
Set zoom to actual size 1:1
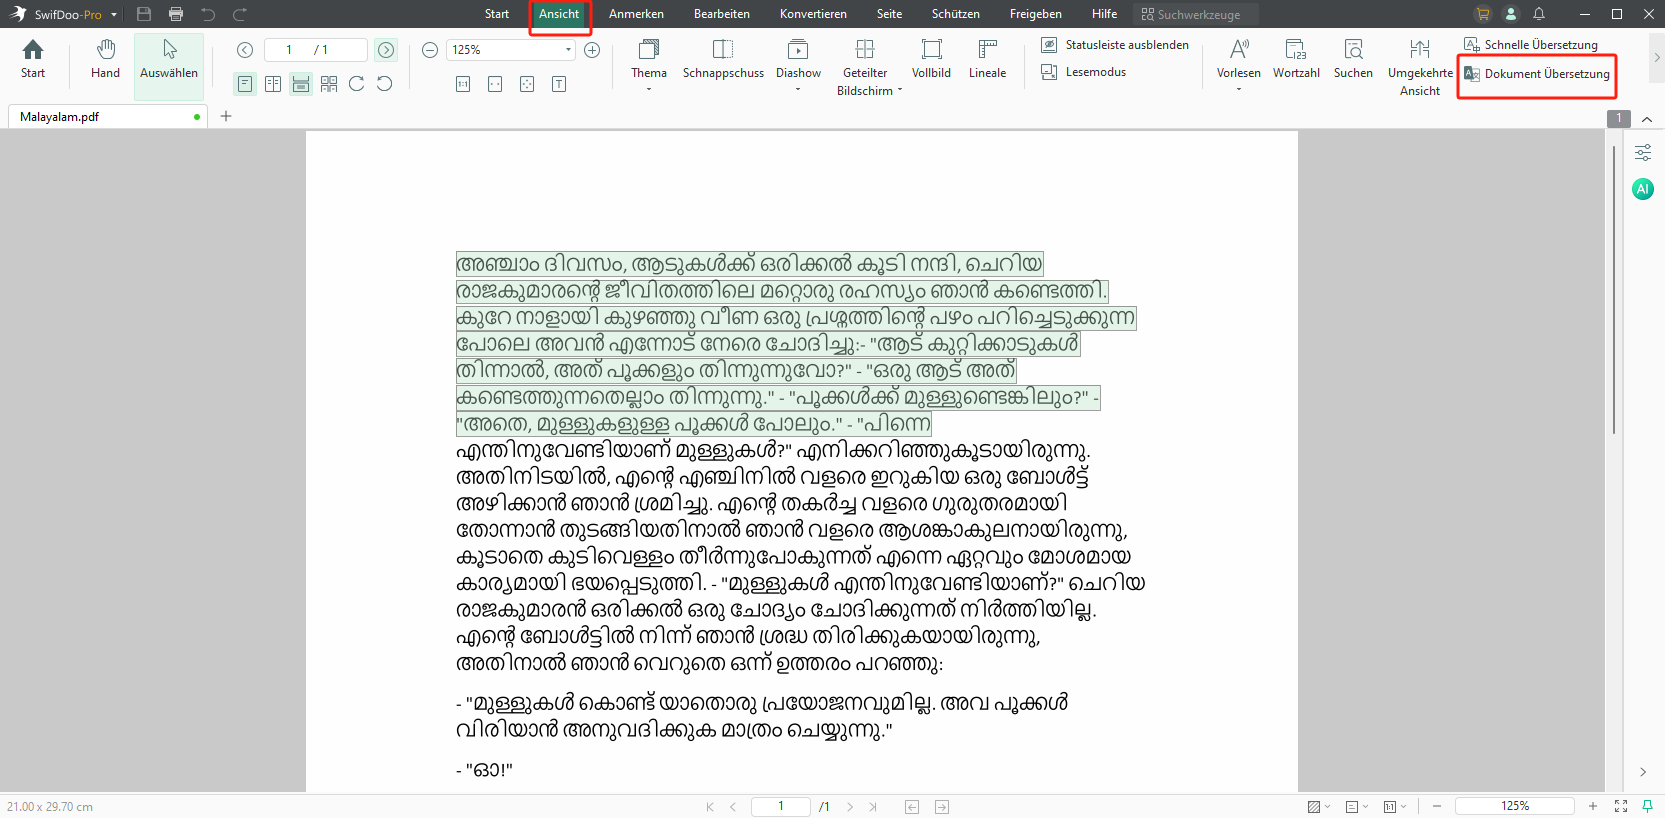(463, 84)
